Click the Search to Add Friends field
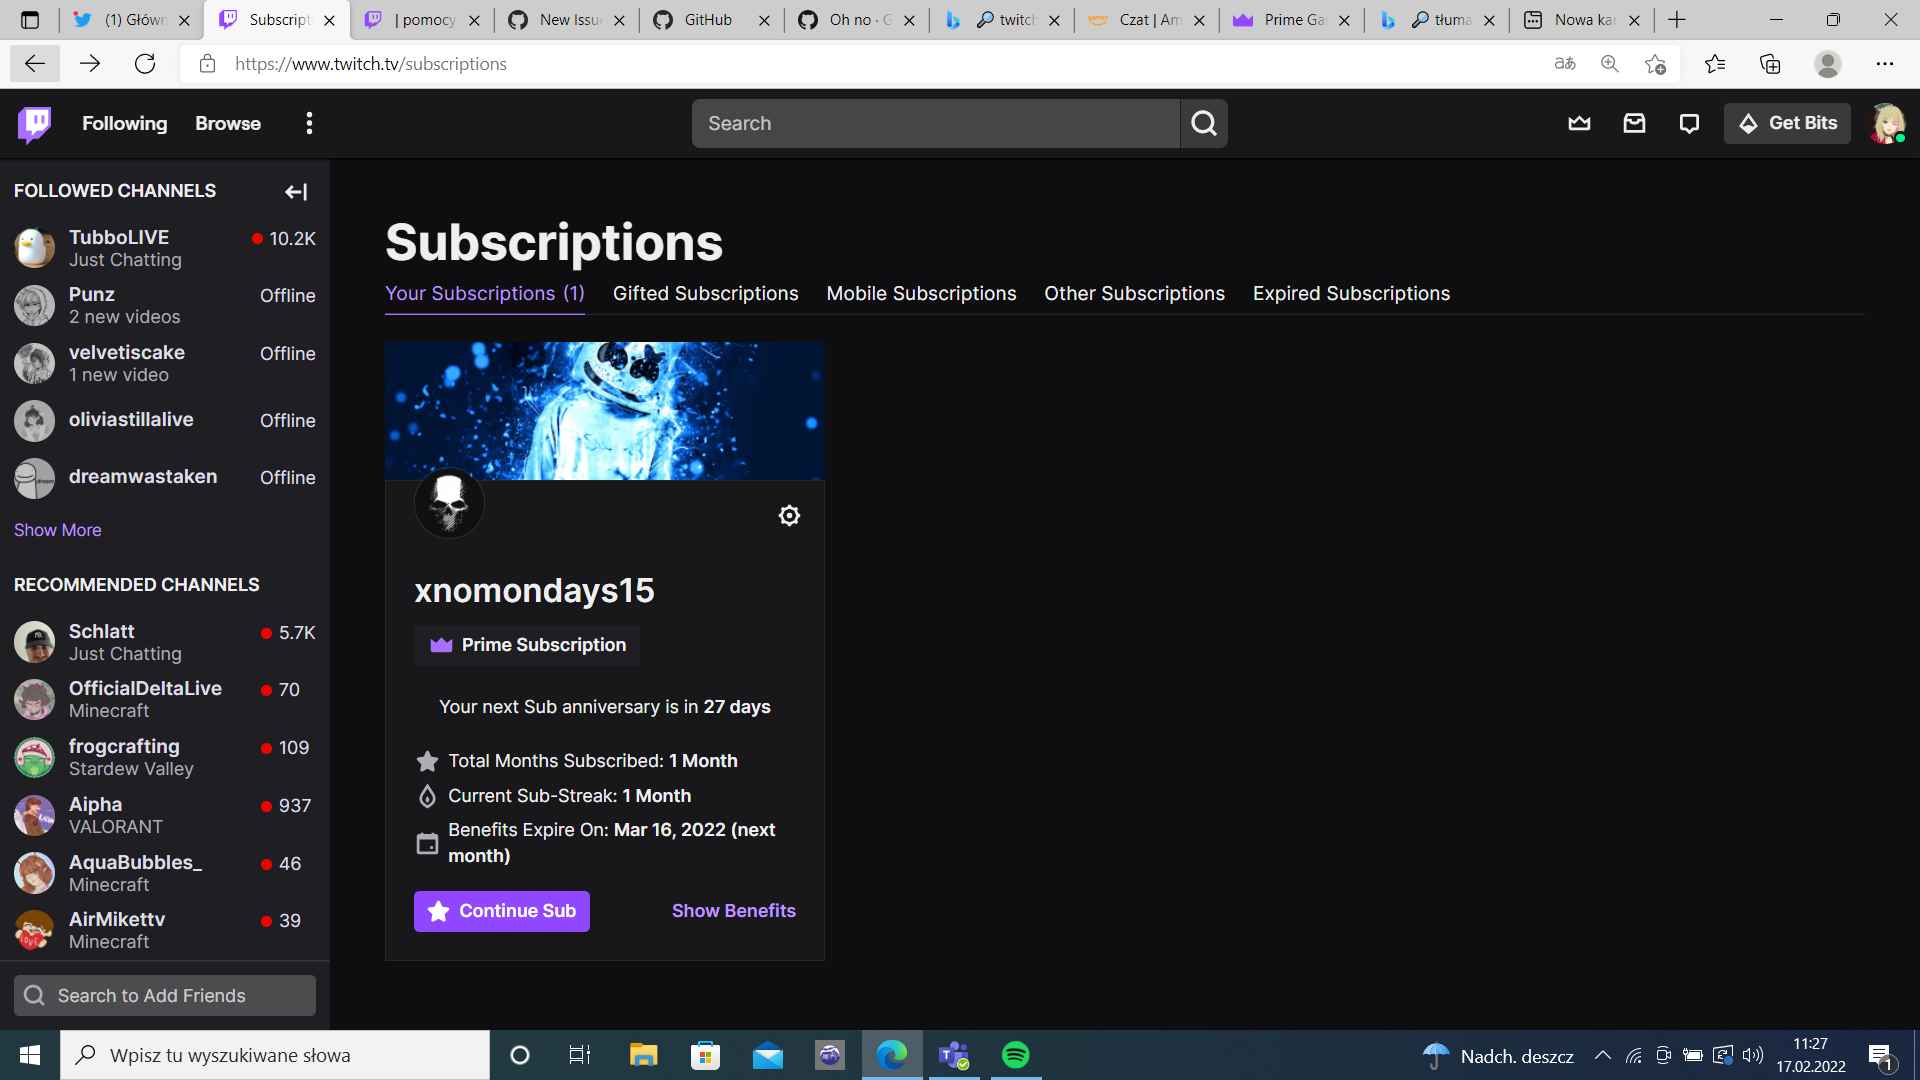1920x1080 pixels. click(x=164, y=995)
